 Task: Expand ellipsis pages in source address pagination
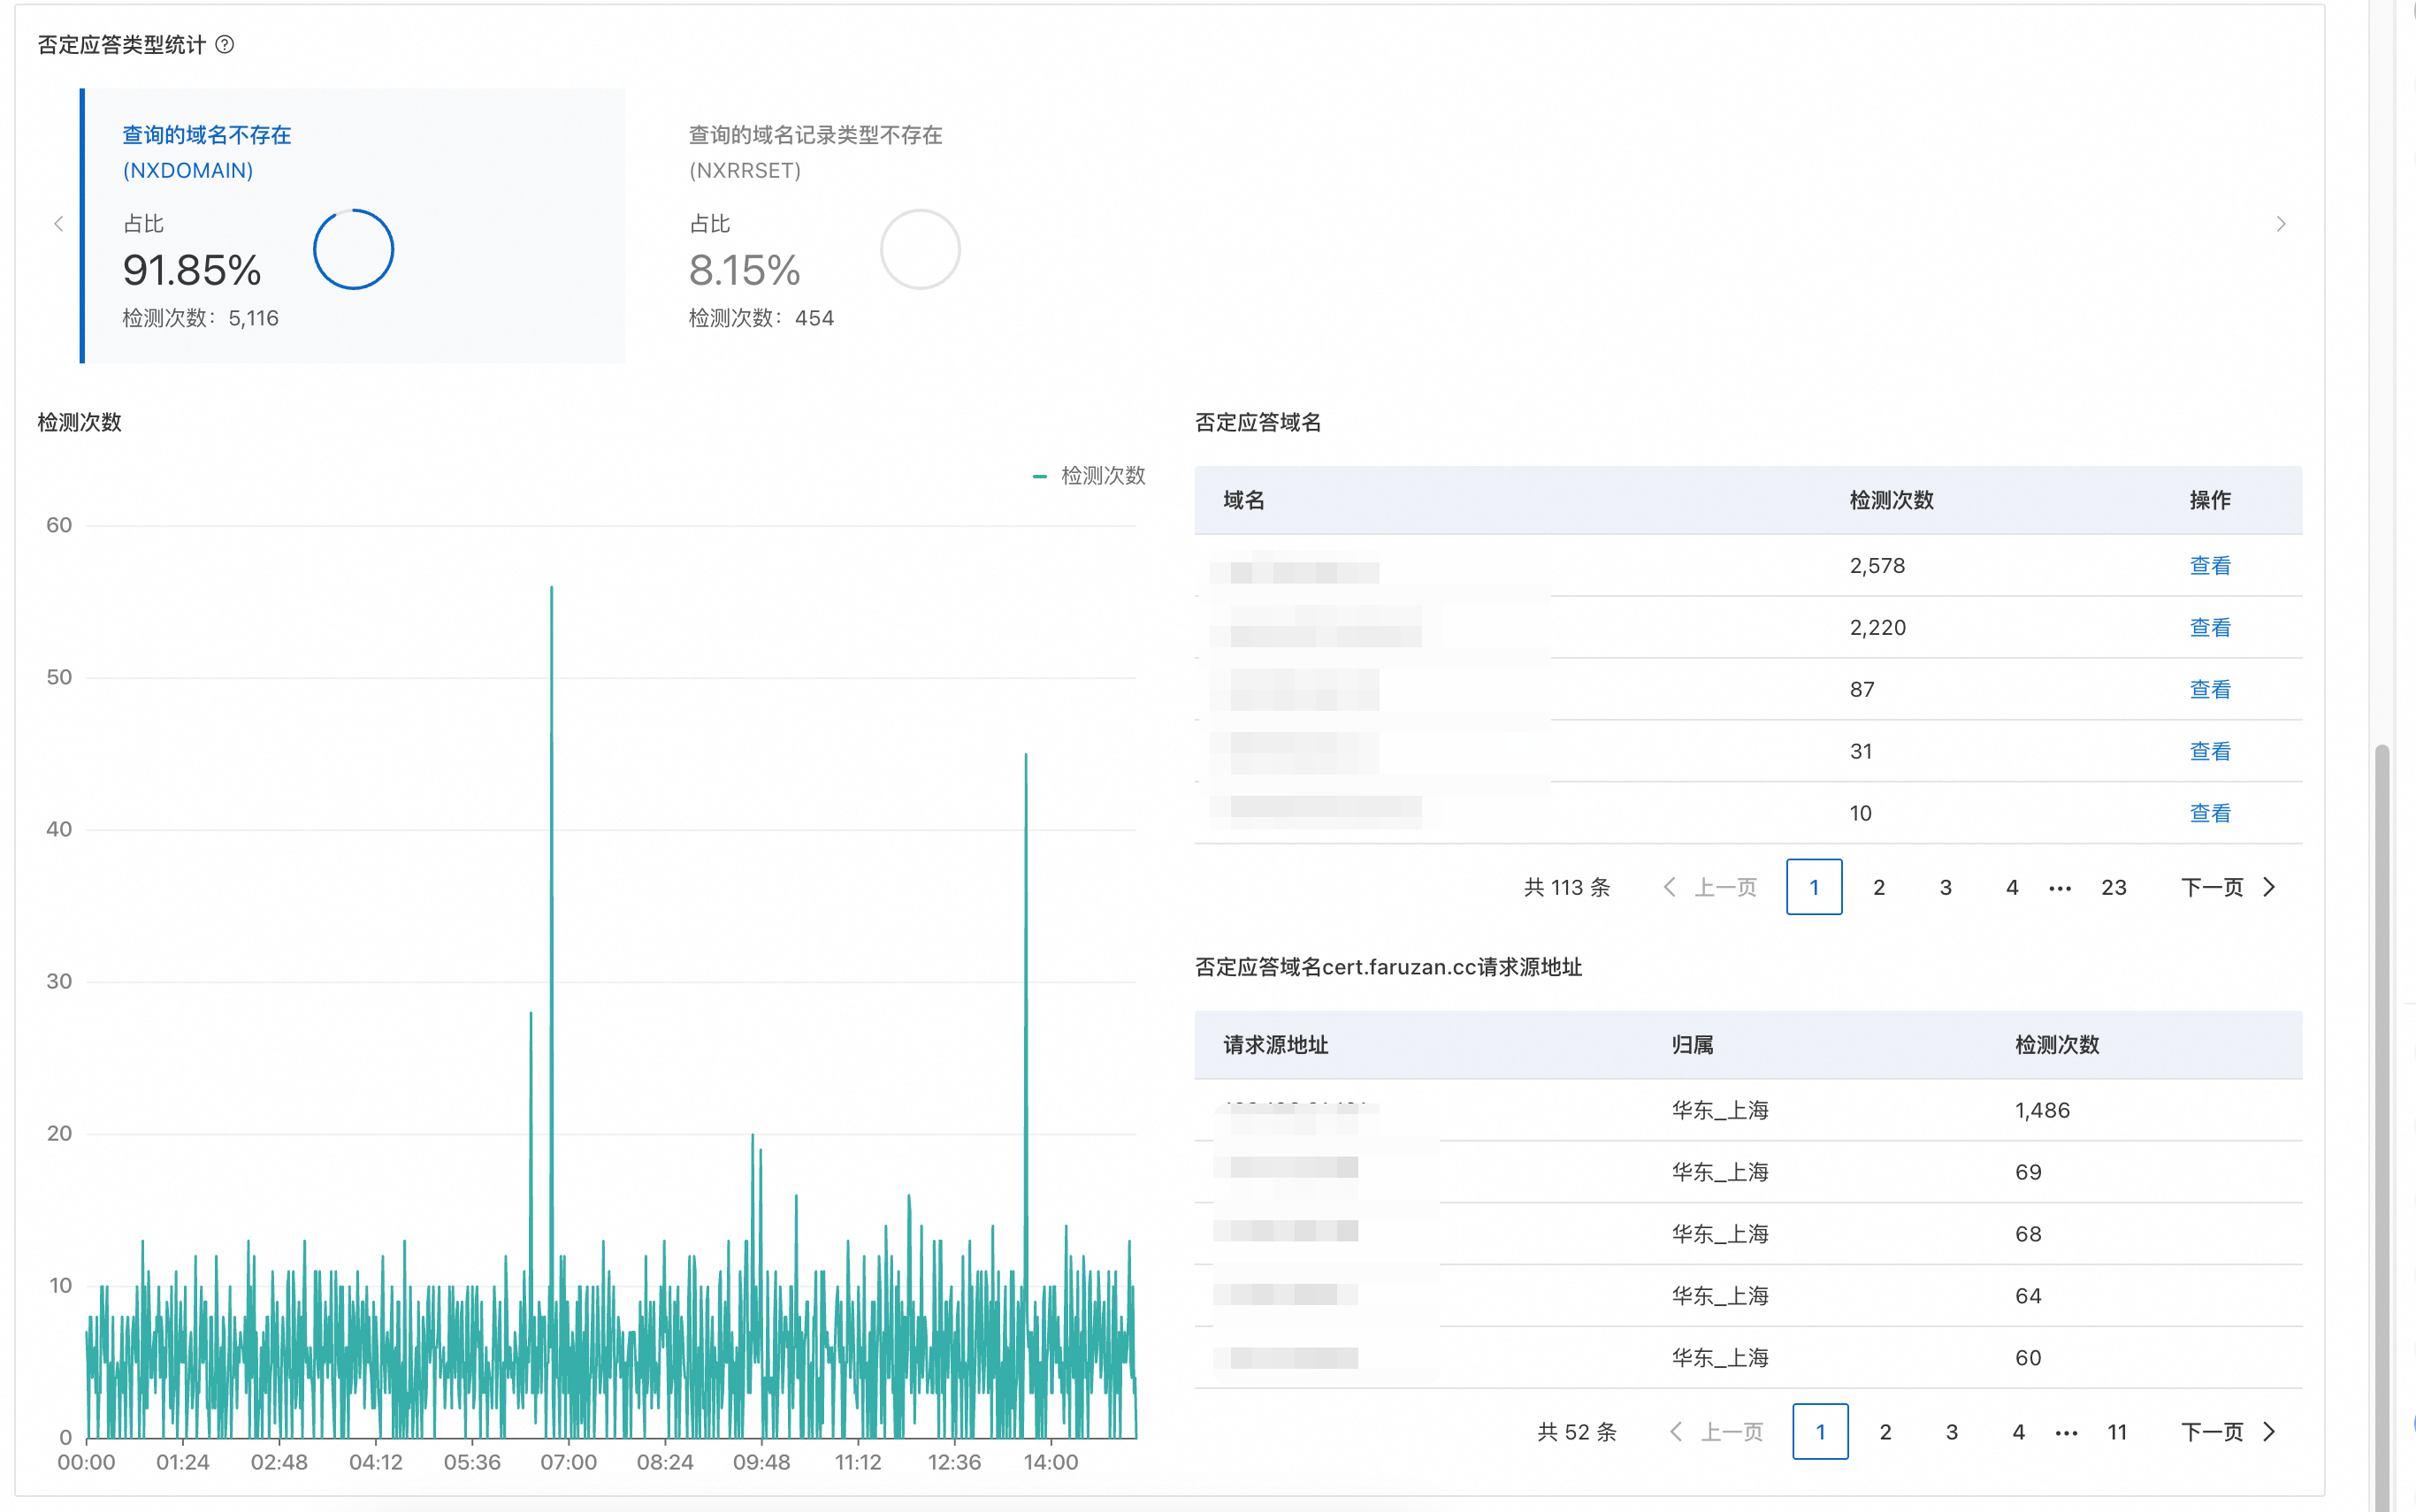[x=2066, y=1432]
